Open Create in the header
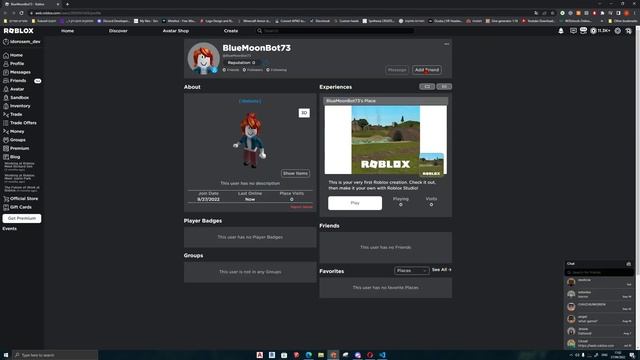The image size is (640, 360). [x=231, y=31]
